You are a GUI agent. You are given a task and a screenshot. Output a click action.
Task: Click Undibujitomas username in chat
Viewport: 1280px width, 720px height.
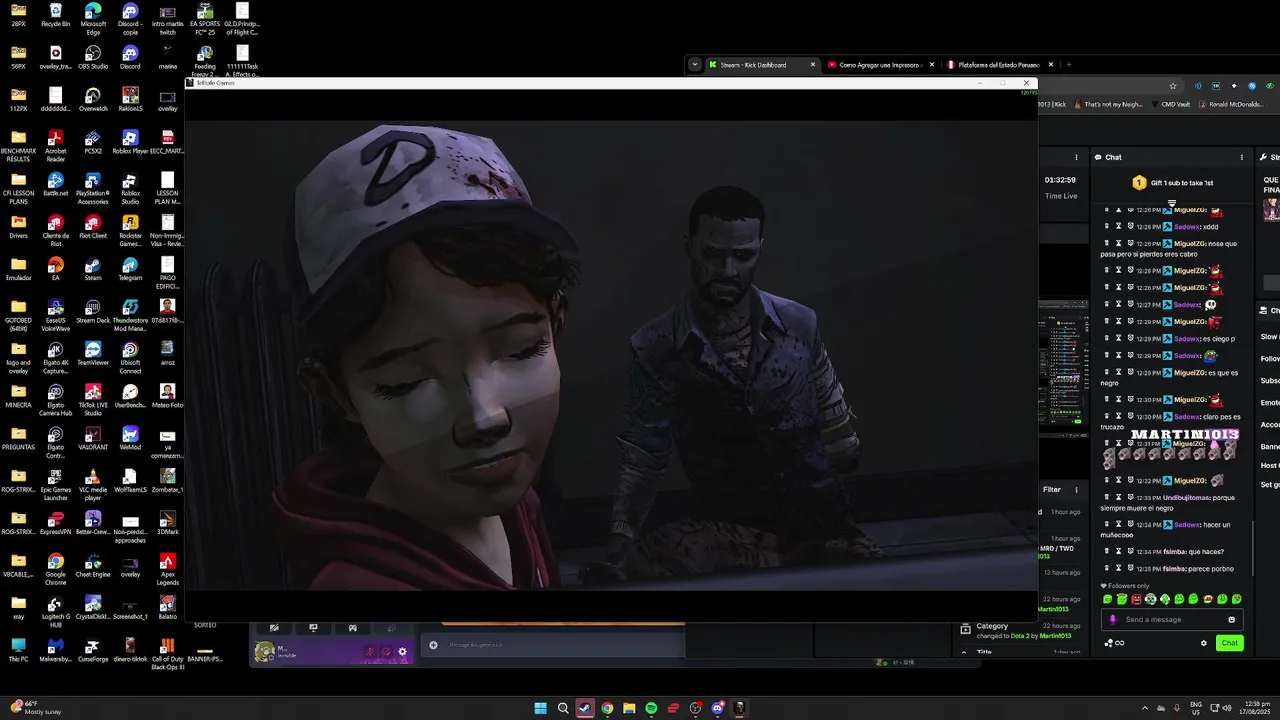pyautogui.click(x=1186, y=497)
